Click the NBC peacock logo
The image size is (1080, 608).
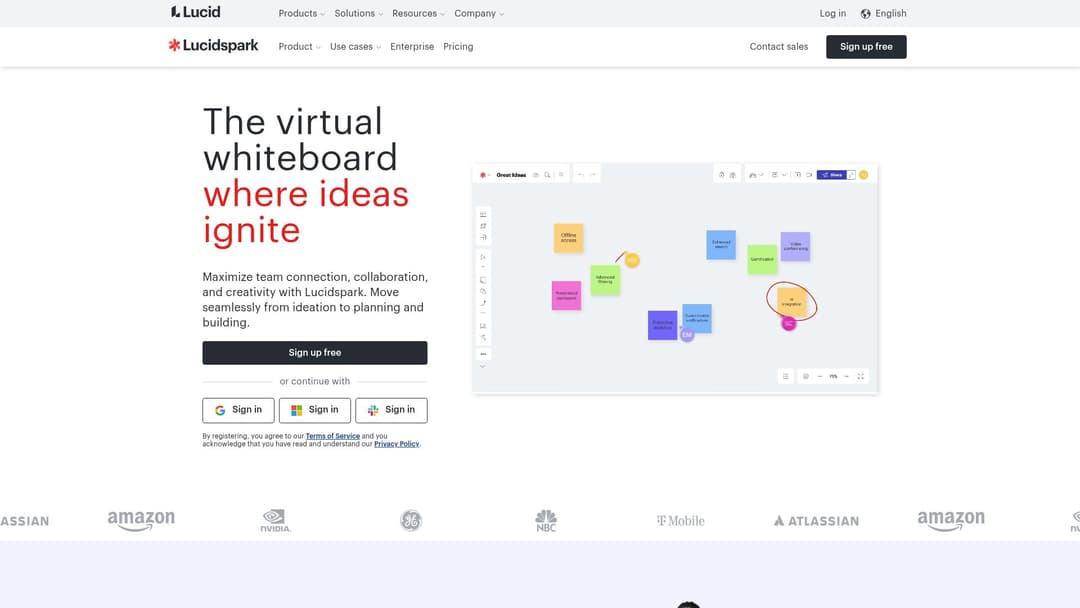point(546,521)
